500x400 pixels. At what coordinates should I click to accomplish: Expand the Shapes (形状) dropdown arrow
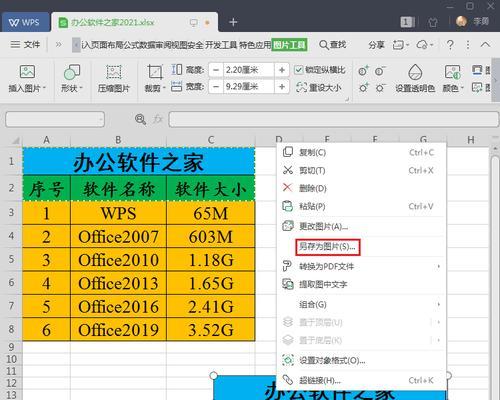81,88
